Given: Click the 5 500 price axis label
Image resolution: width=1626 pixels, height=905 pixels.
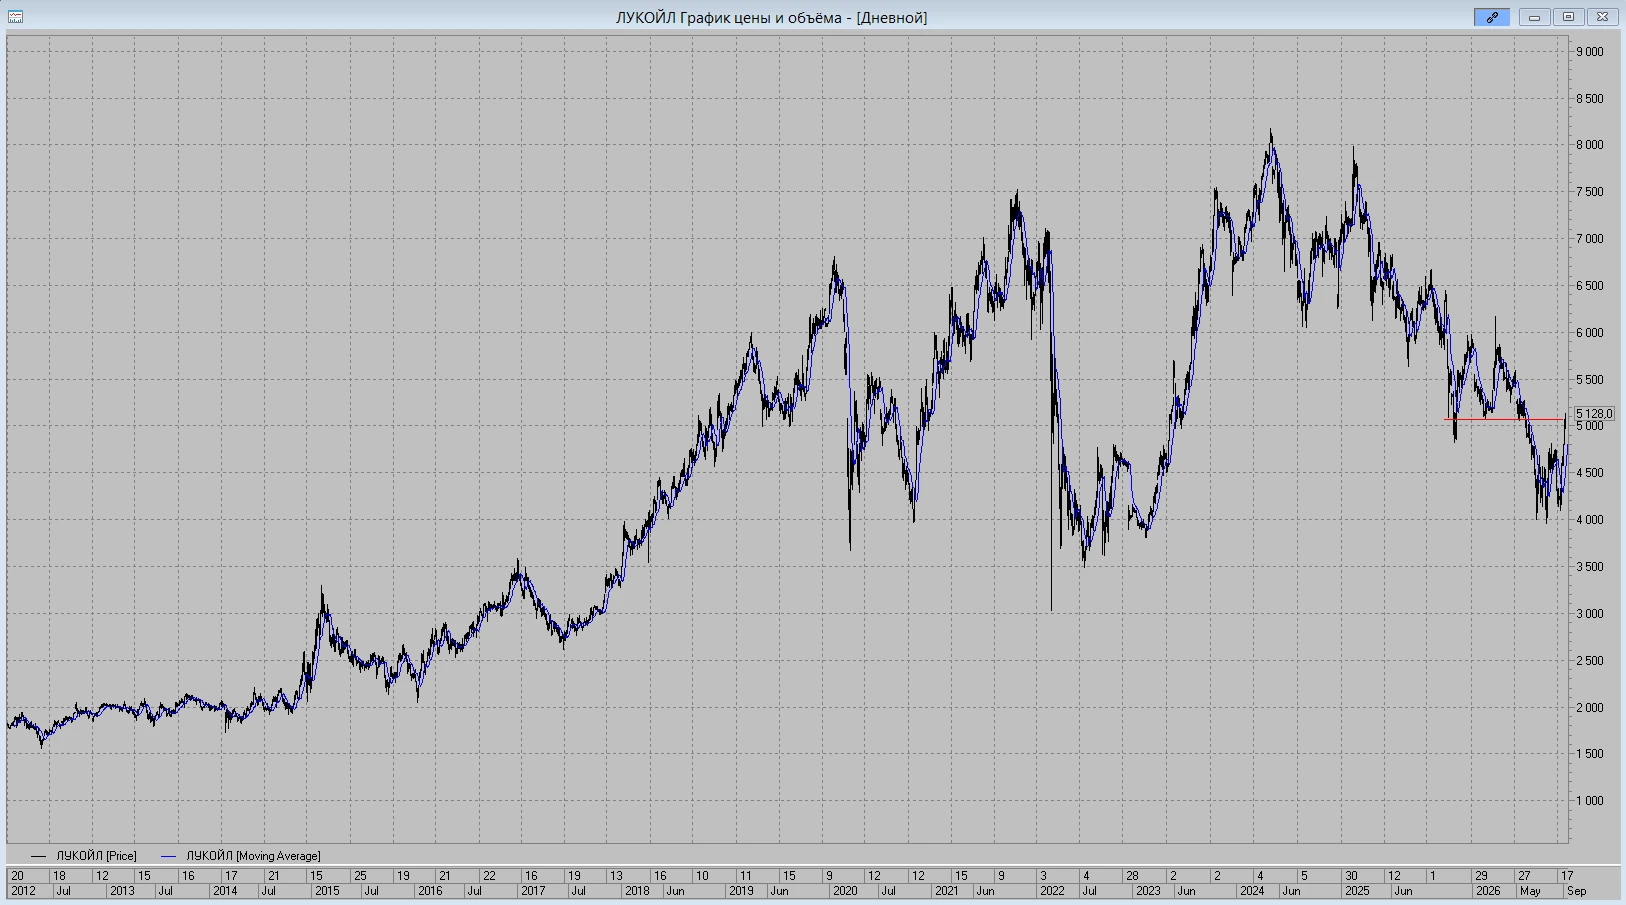Looking at the screenshot, I should [1590, 380].
